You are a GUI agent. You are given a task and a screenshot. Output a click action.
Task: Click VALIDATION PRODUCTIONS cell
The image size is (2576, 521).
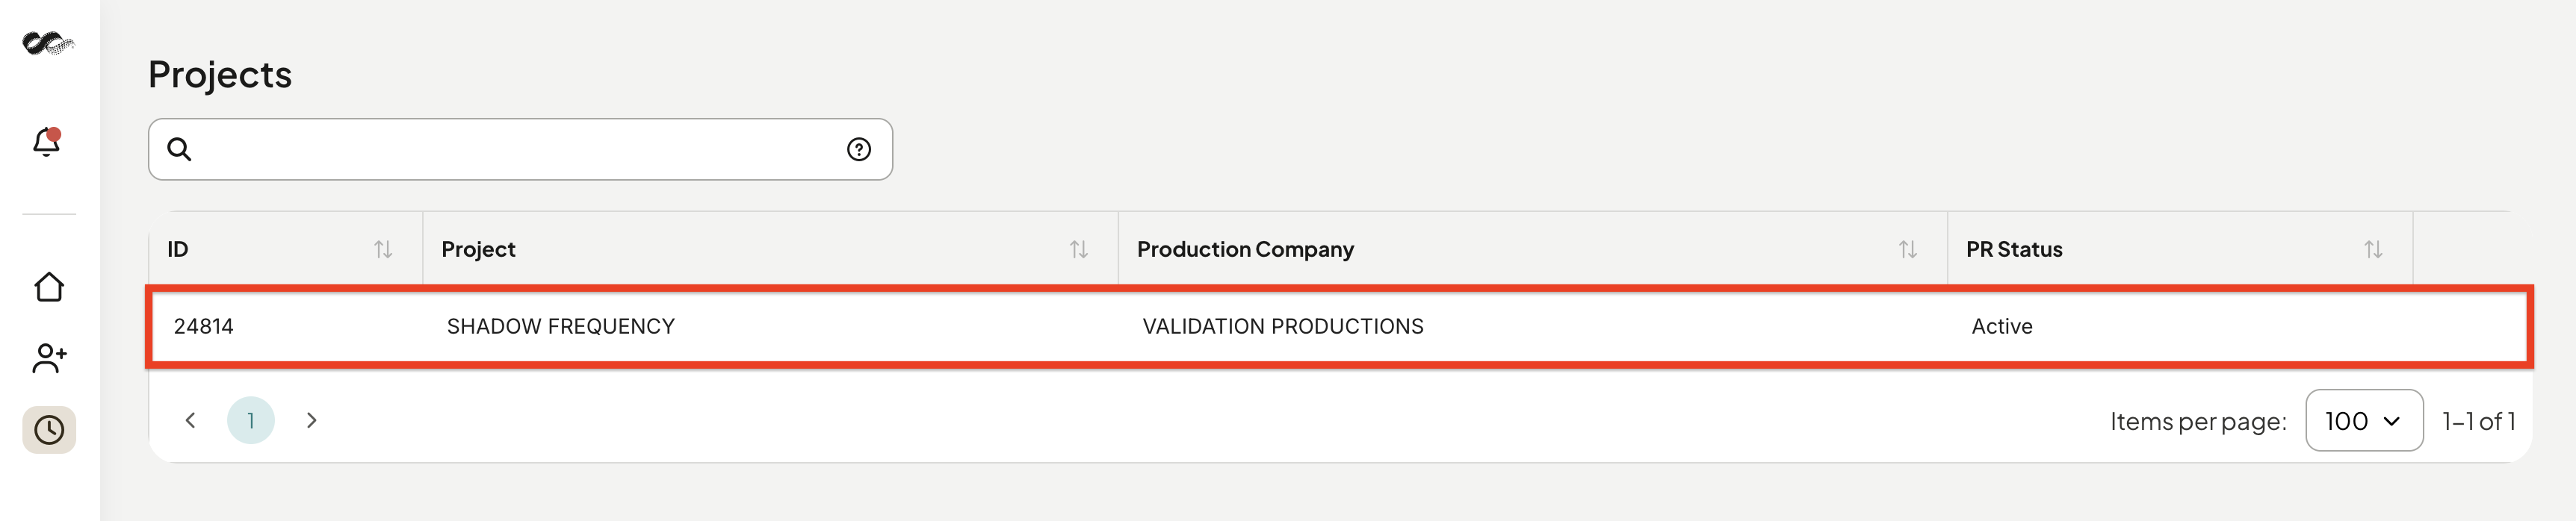1283,326
